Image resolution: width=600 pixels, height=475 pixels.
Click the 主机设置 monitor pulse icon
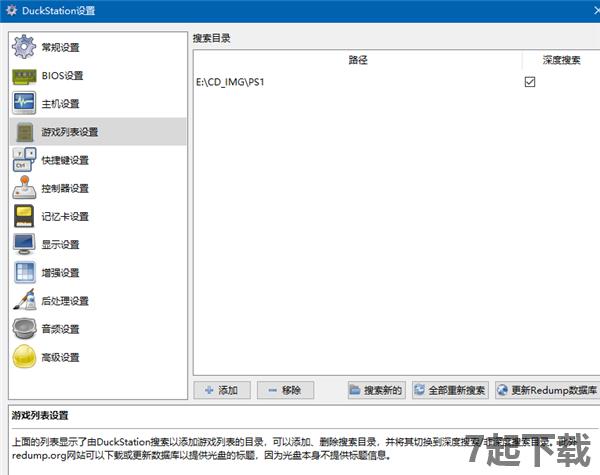24,103
